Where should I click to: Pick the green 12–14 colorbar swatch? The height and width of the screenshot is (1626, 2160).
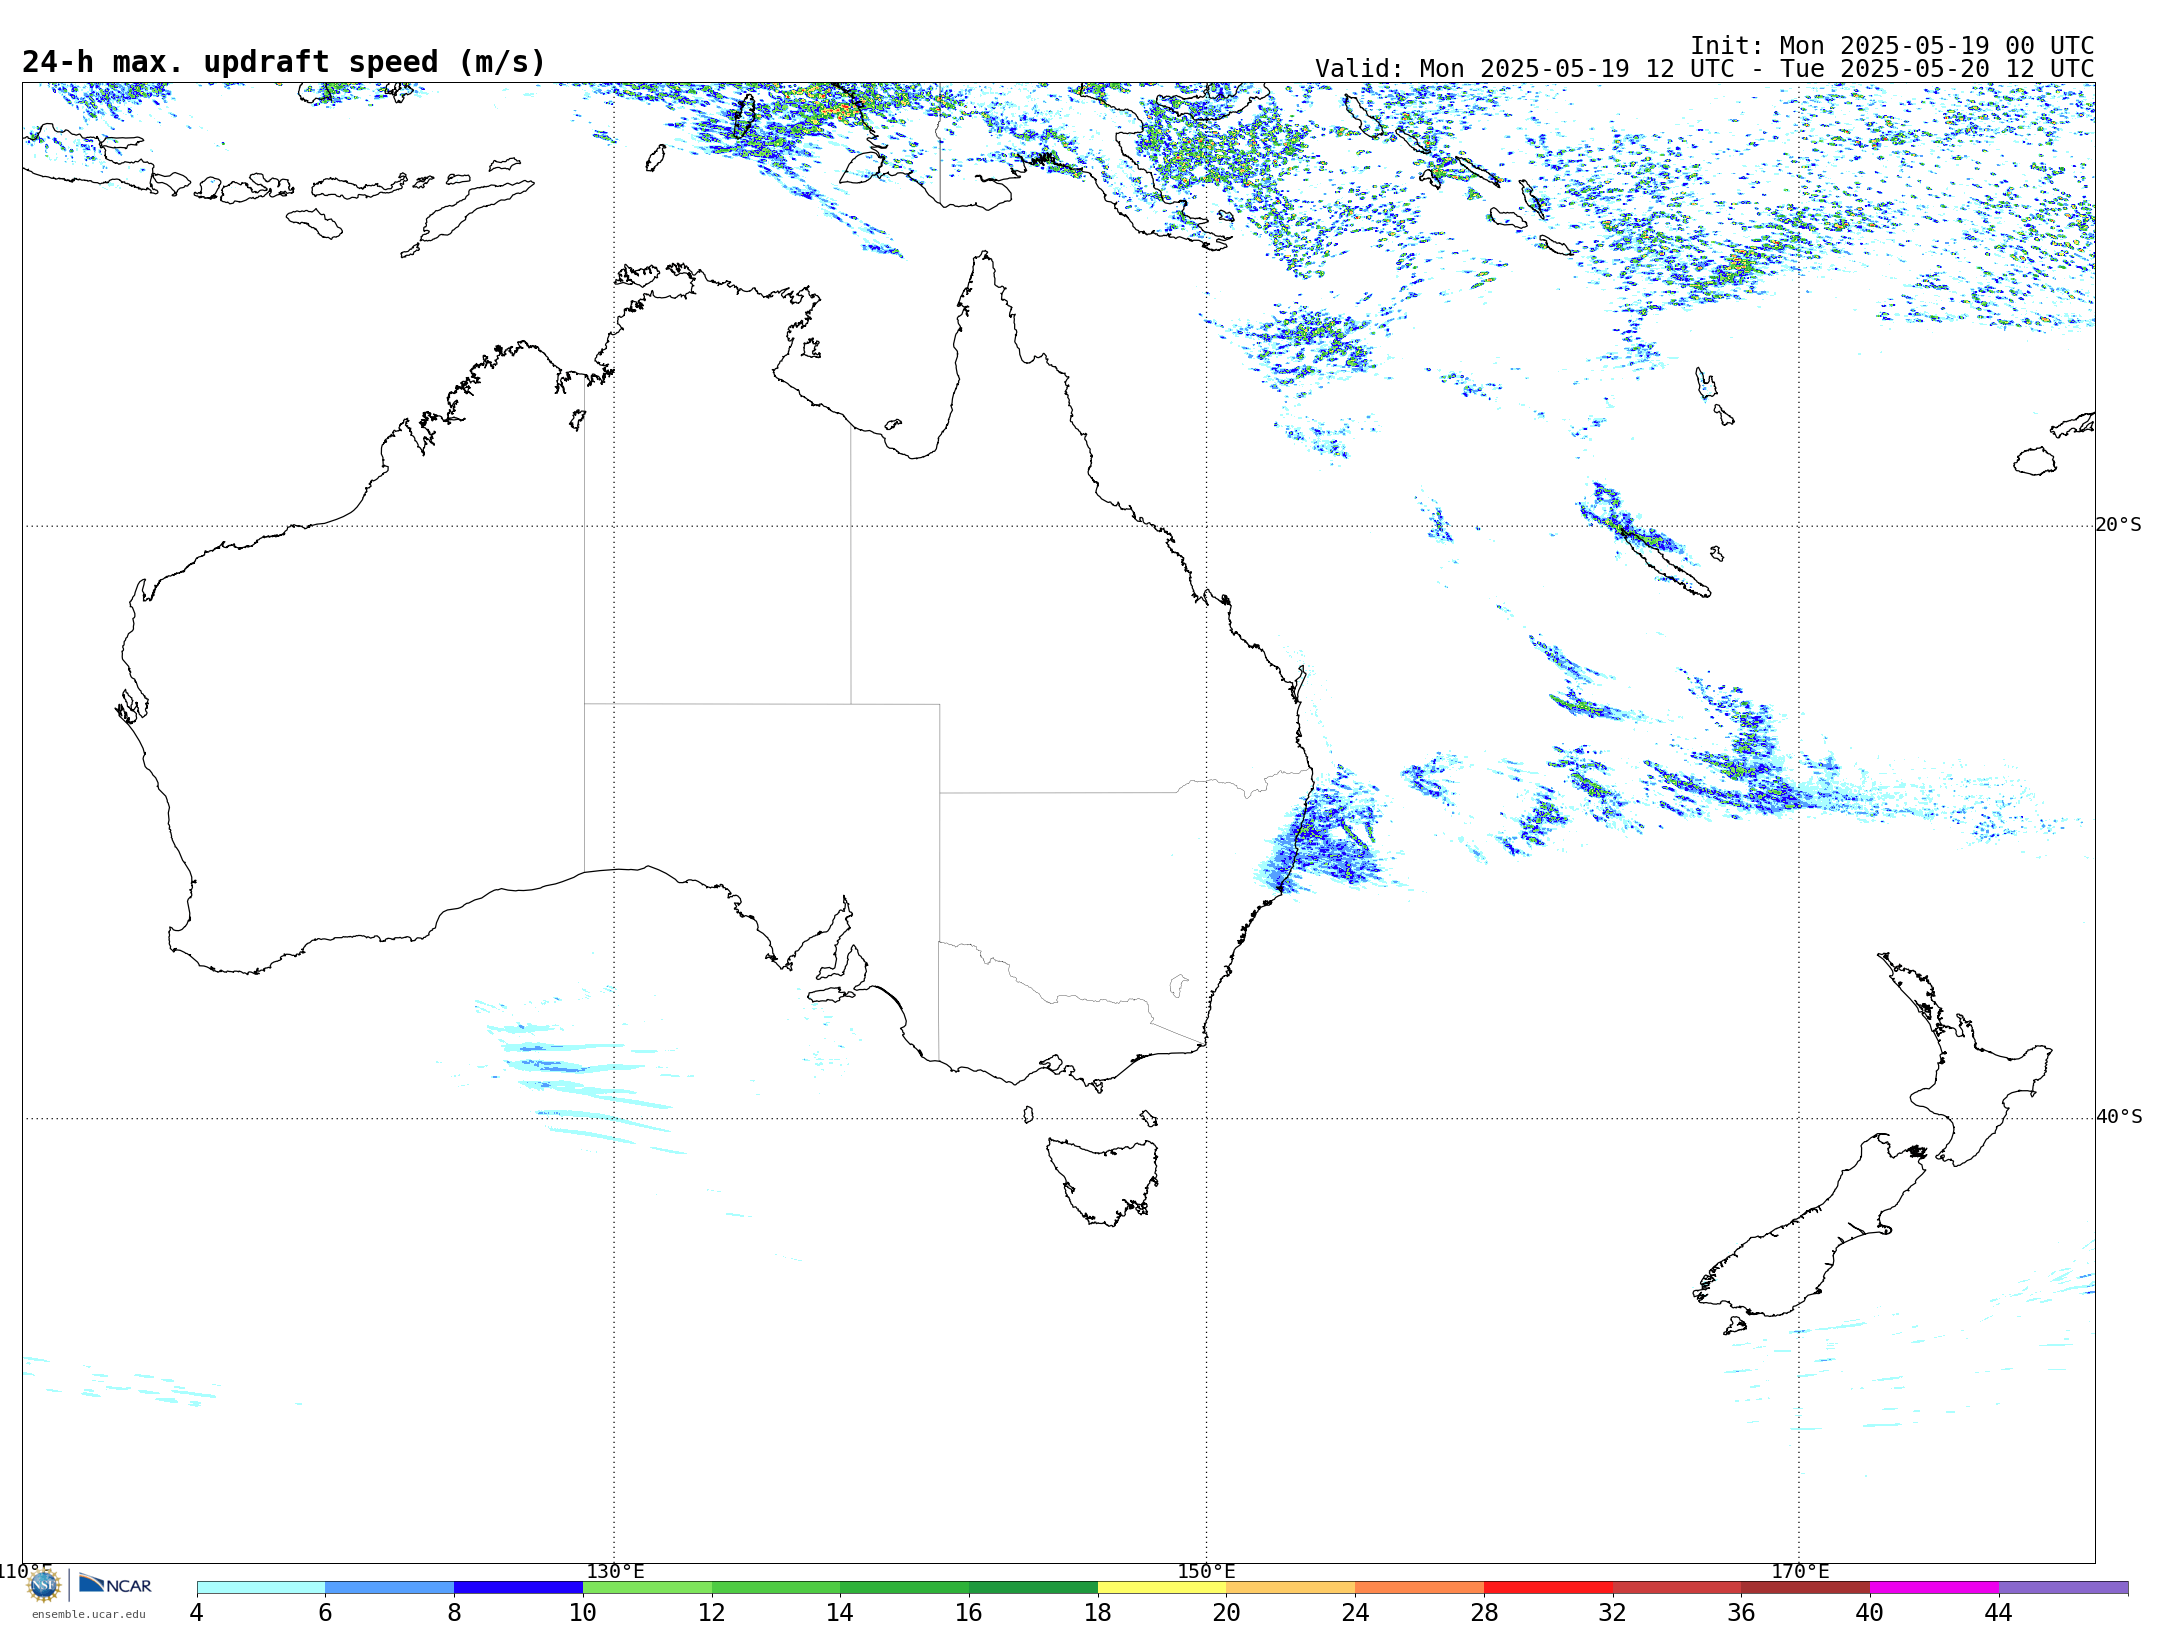(776, 1588)
